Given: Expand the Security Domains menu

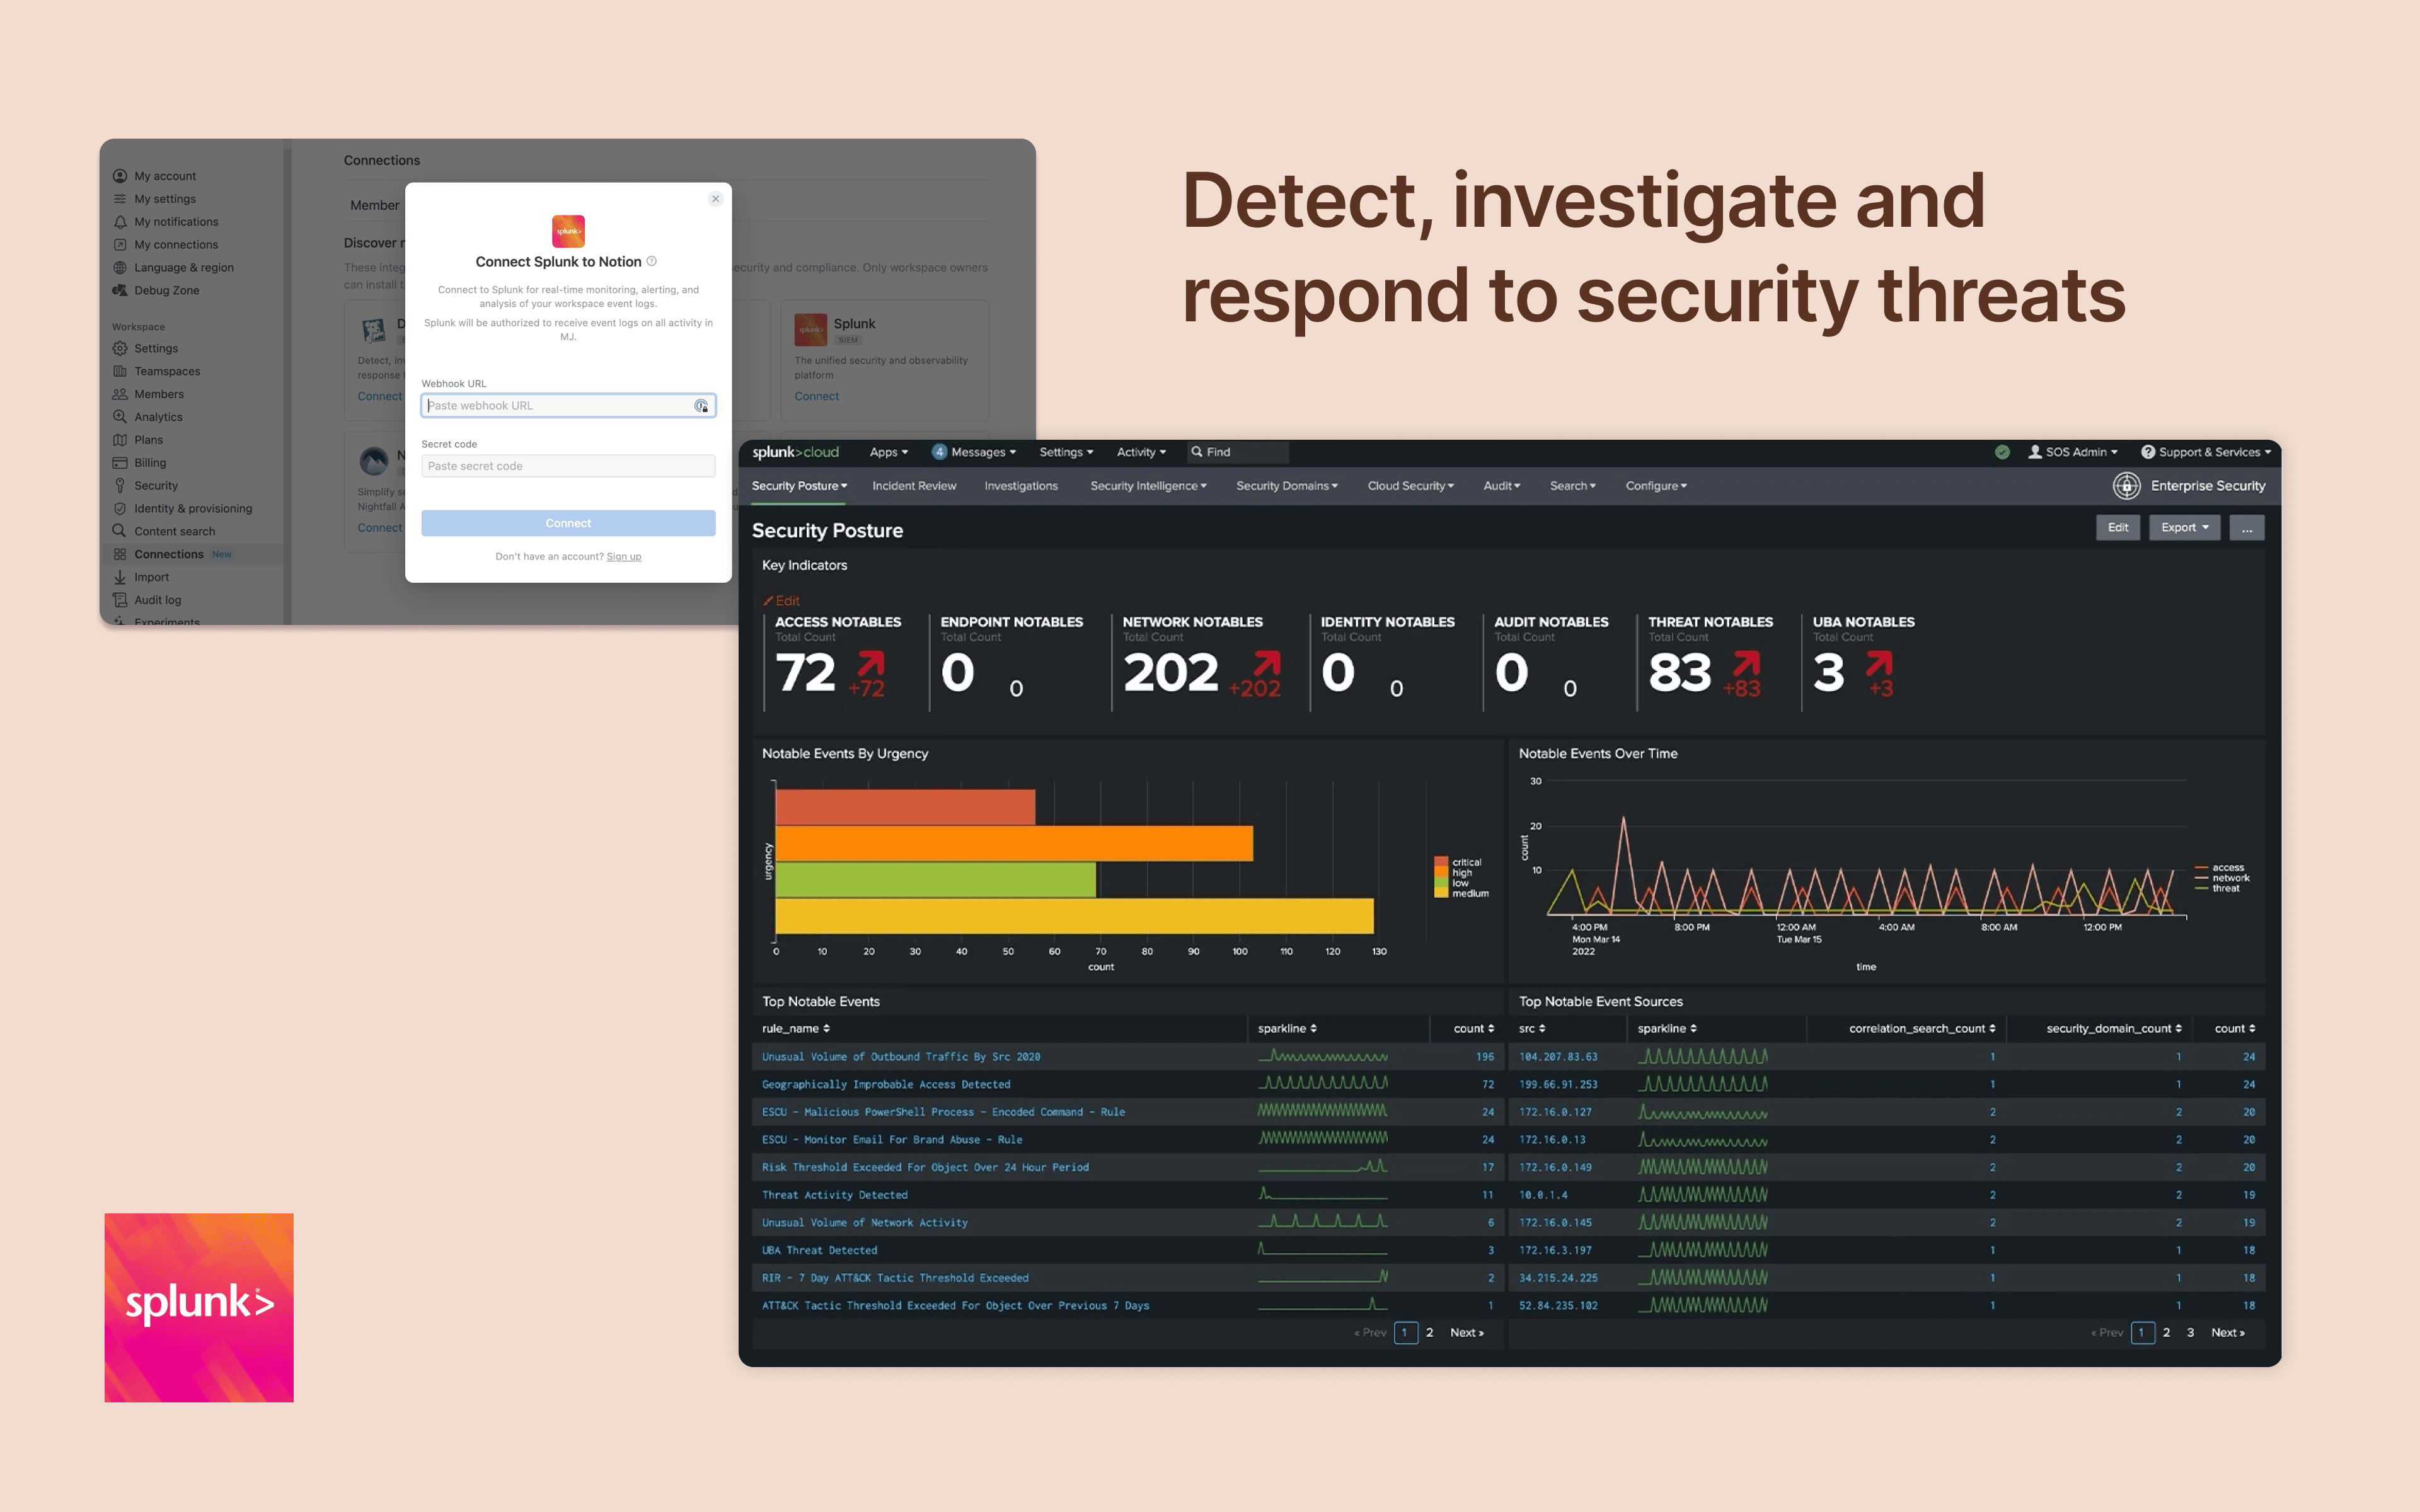Looking at the screenshot, I should pyautogui.click(x=1287, y=486).
